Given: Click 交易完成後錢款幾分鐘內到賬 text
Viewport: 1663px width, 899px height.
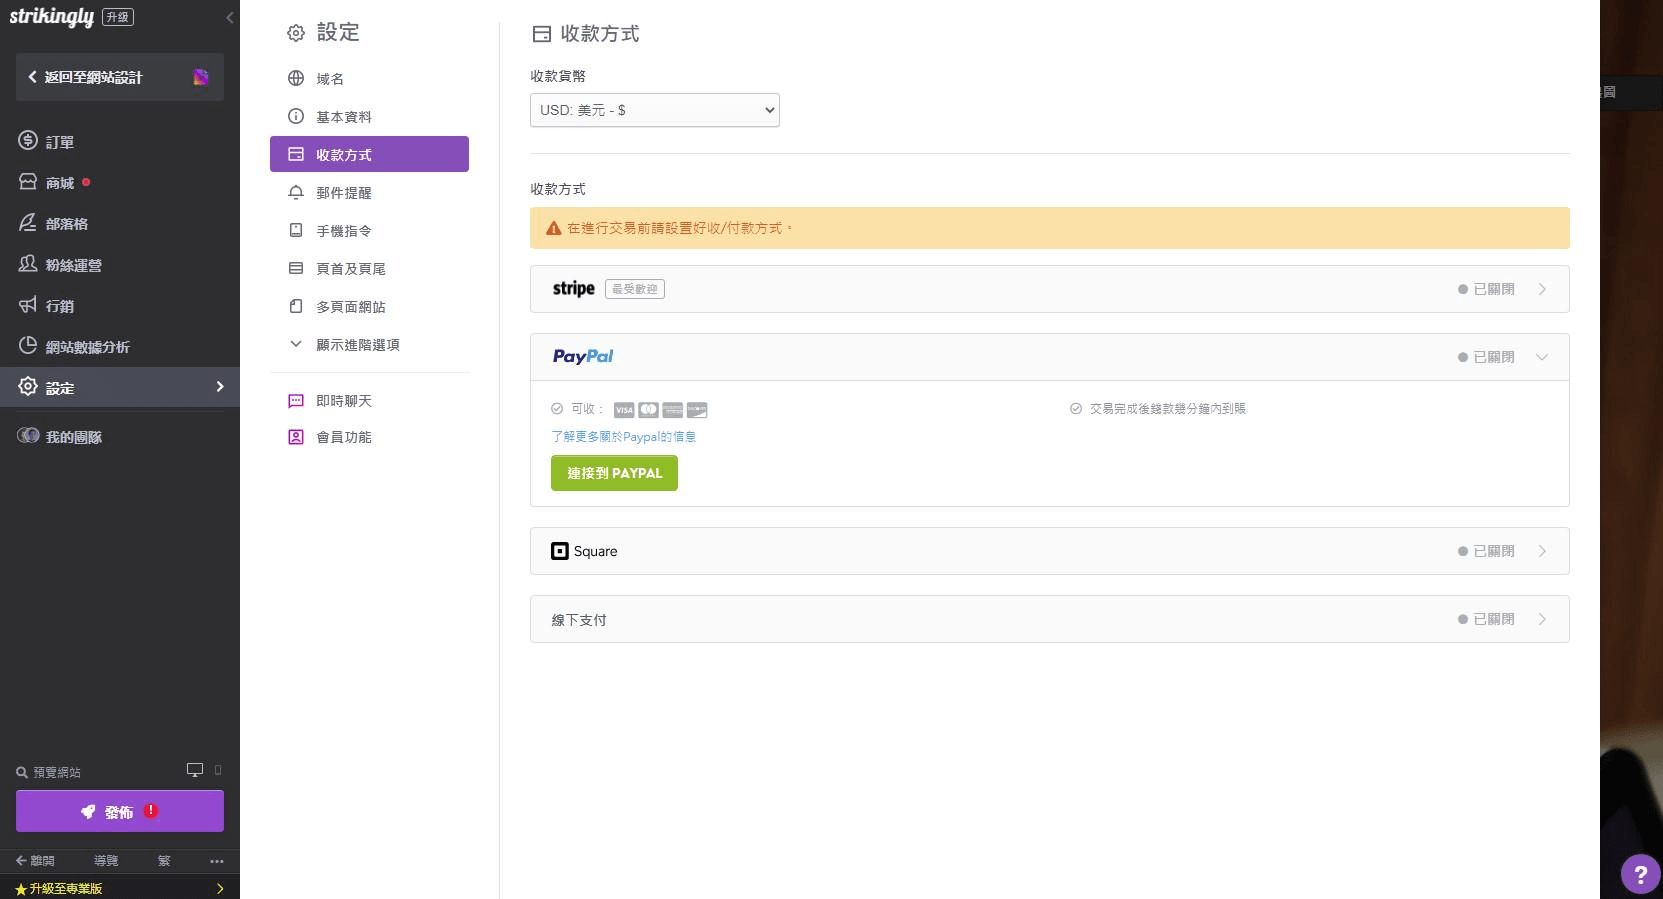Looking at the screenshot, I should pos(1168,409).
